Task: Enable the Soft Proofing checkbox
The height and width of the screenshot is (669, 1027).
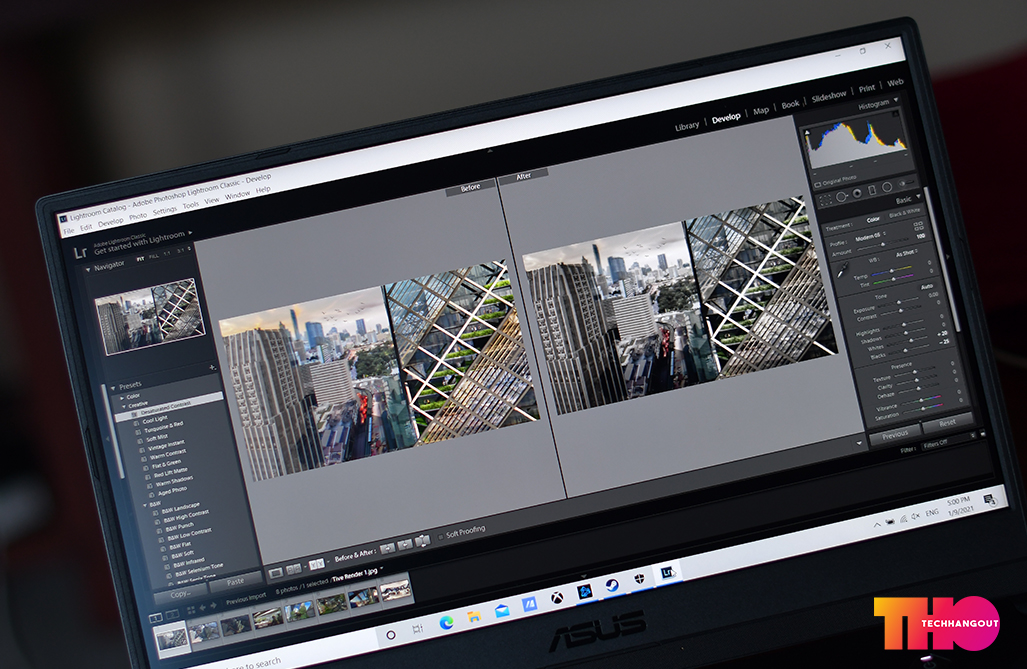Action: click(441, 537)
